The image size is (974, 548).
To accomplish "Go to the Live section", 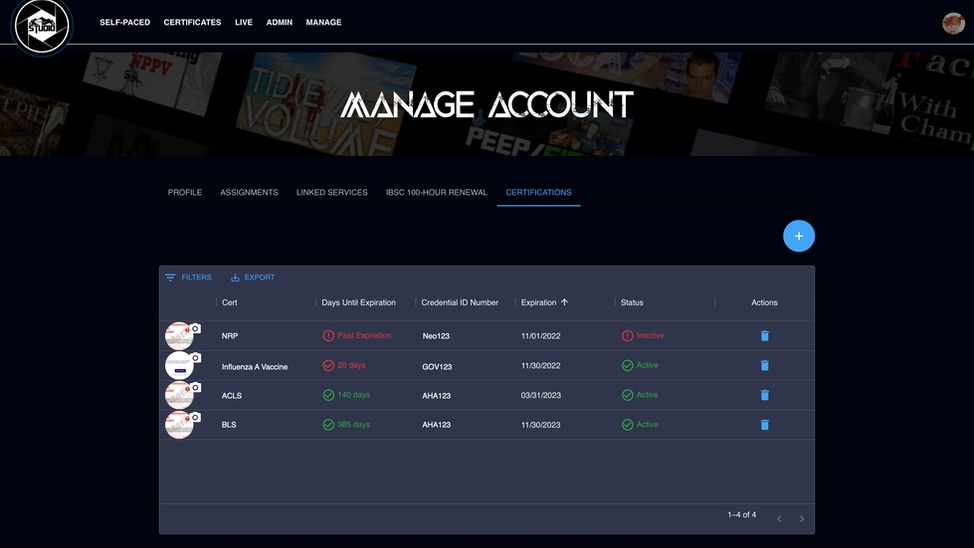I will click(244, 22).
